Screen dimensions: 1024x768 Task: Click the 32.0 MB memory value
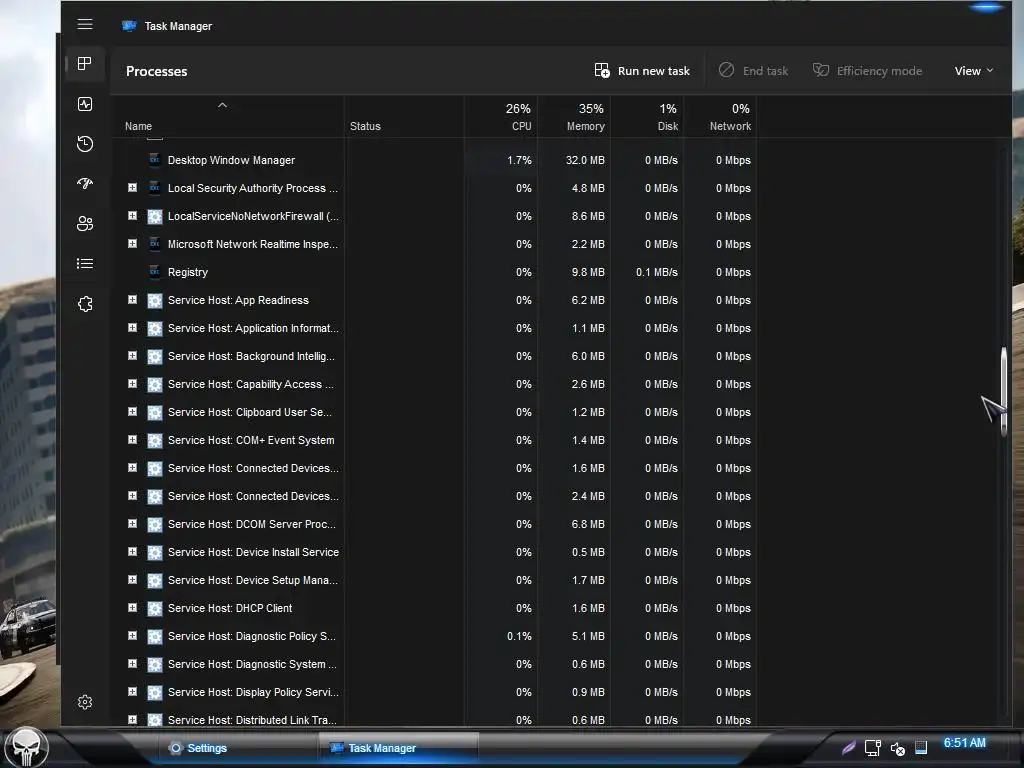coord(585,160)
